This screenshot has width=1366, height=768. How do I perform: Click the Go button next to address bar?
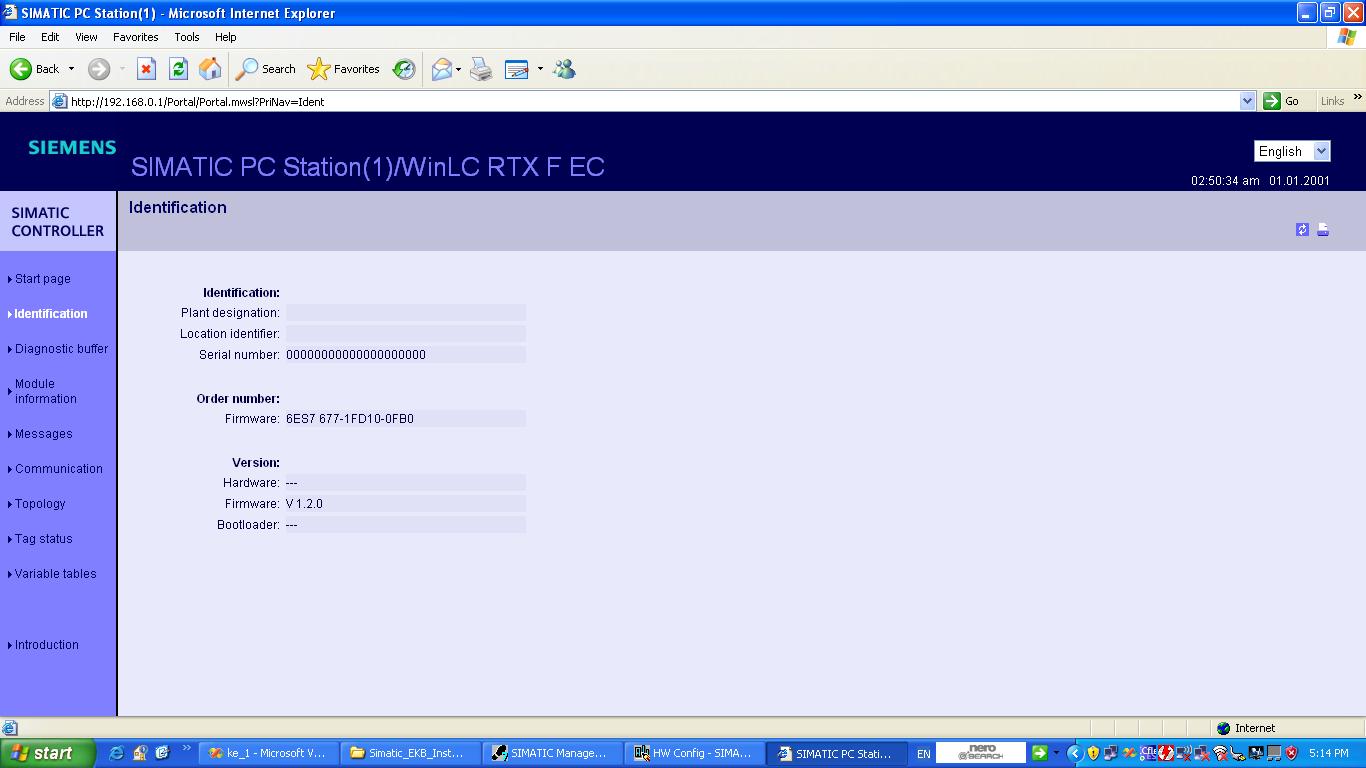click(1282, 101)
